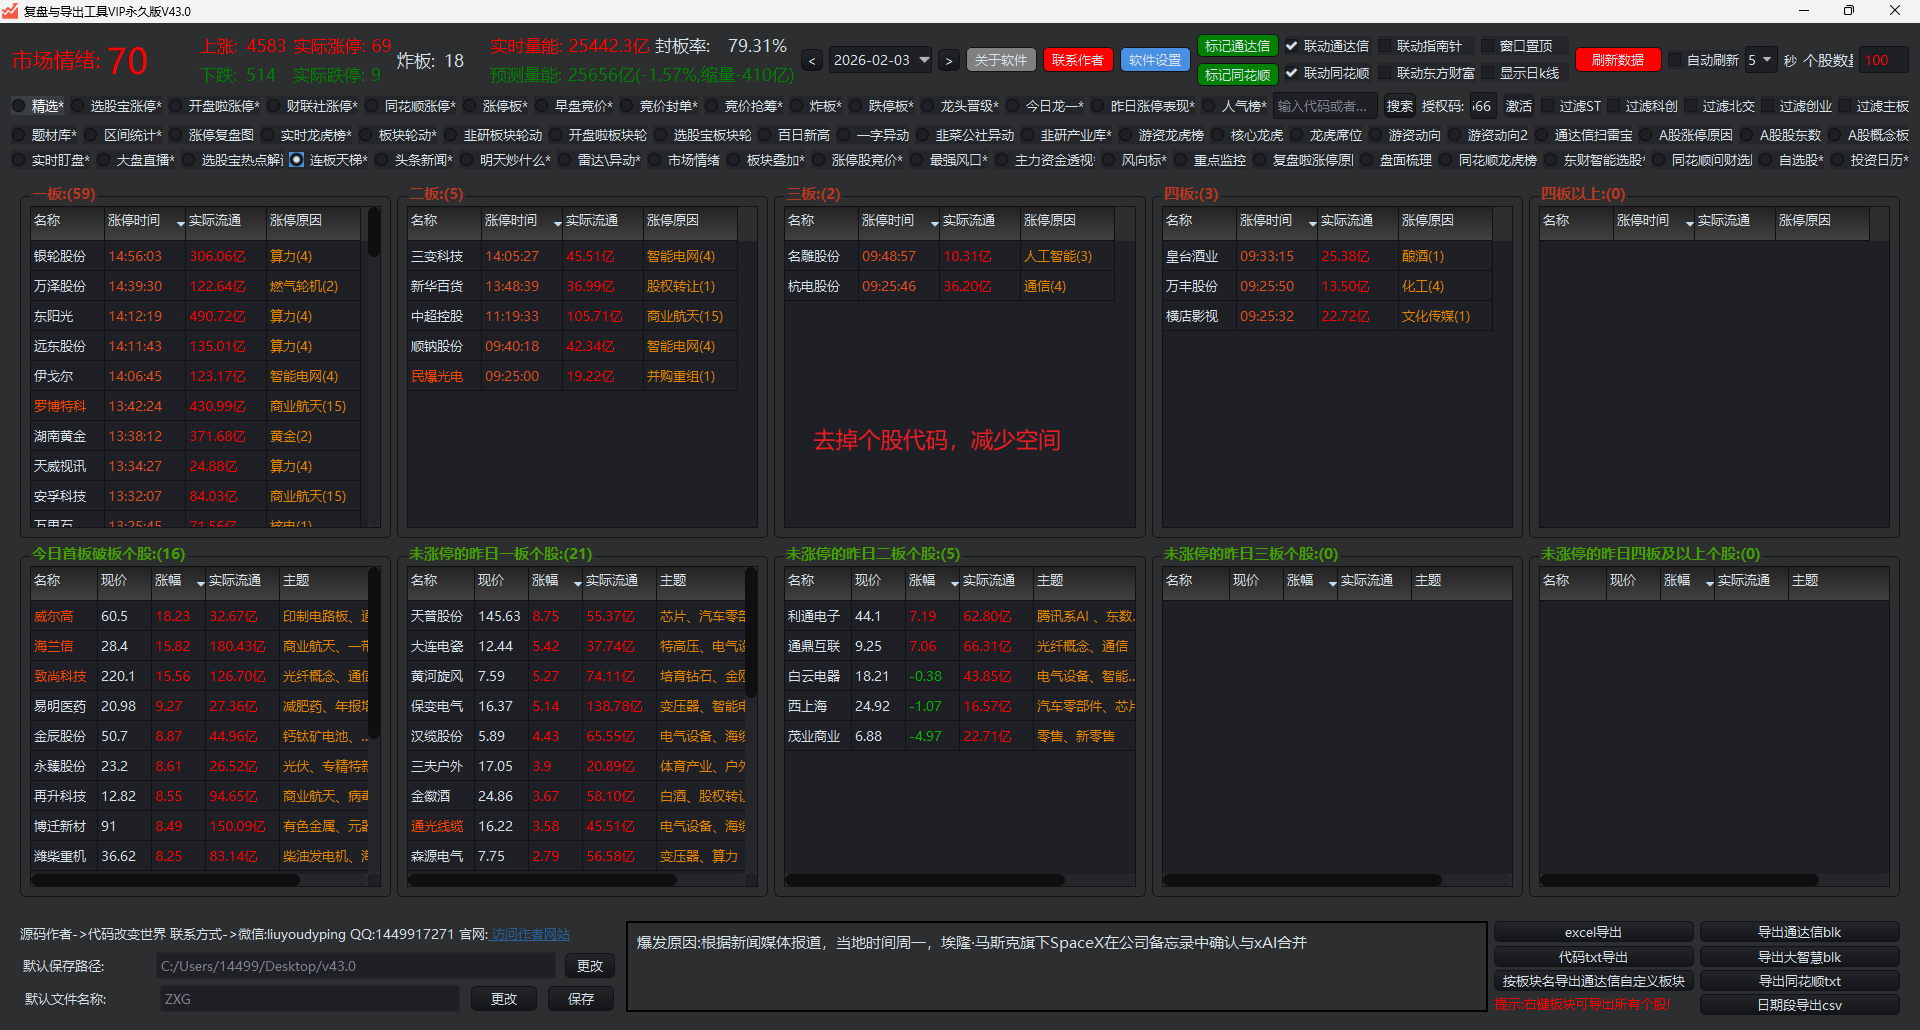Enable the 过滤ST filter checkbox

(1548, 106)
